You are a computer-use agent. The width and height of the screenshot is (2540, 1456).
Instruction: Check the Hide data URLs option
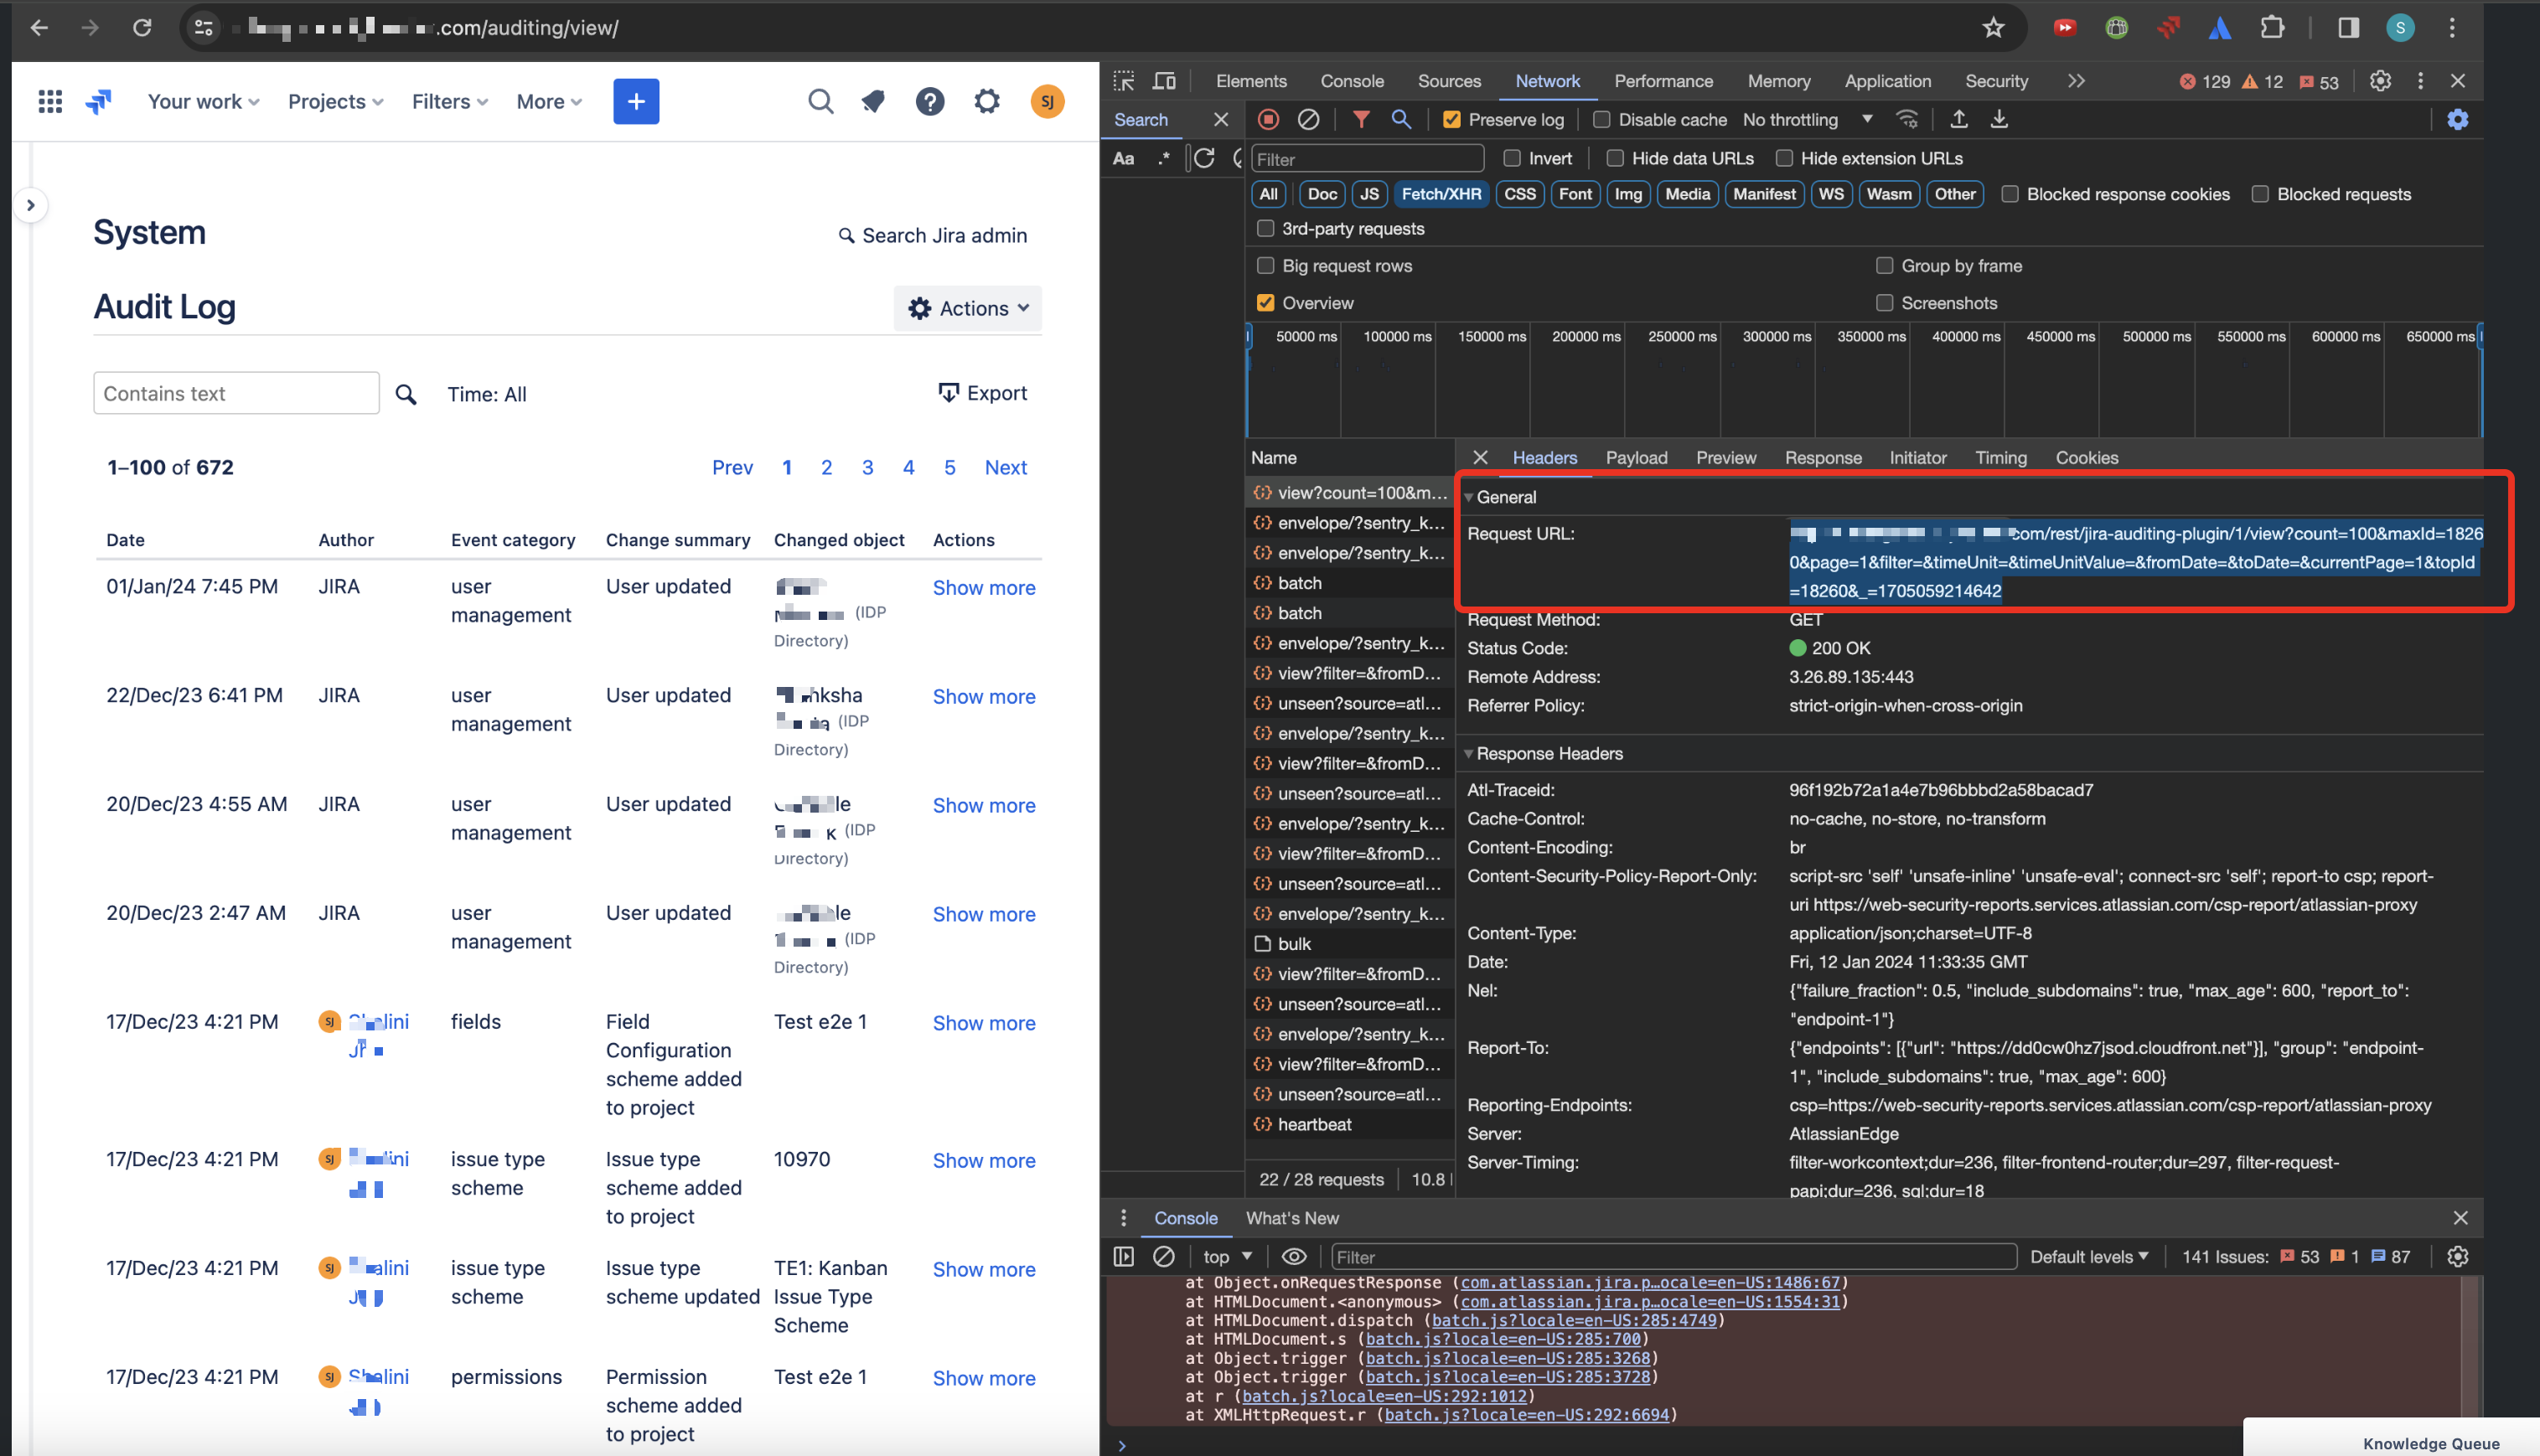pos(1615,159)
